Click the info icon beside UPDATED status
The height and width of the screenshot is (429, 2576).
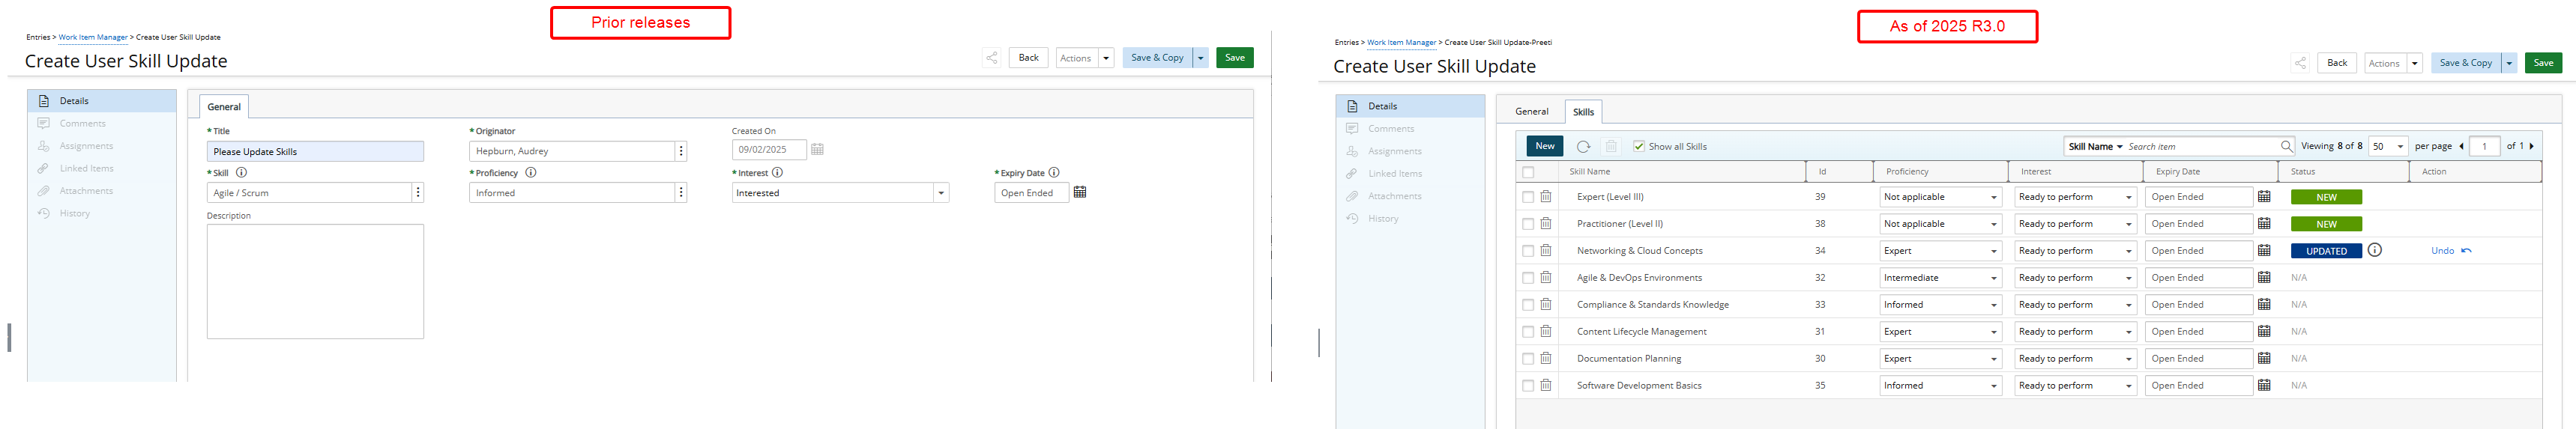2375,251
